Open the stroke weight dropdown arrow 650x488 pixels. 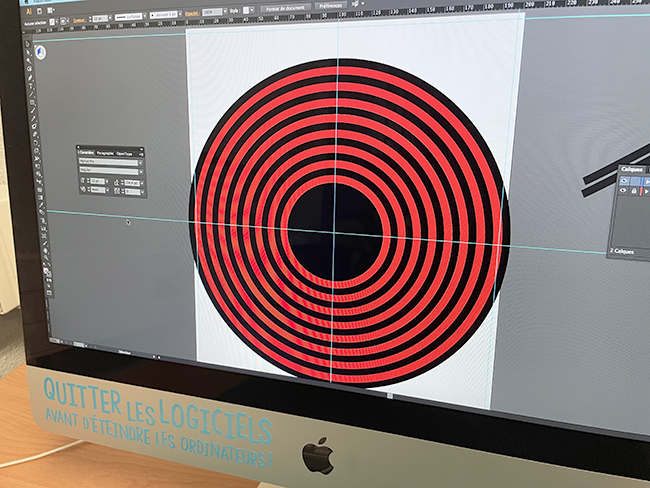[x=110, y=18]
